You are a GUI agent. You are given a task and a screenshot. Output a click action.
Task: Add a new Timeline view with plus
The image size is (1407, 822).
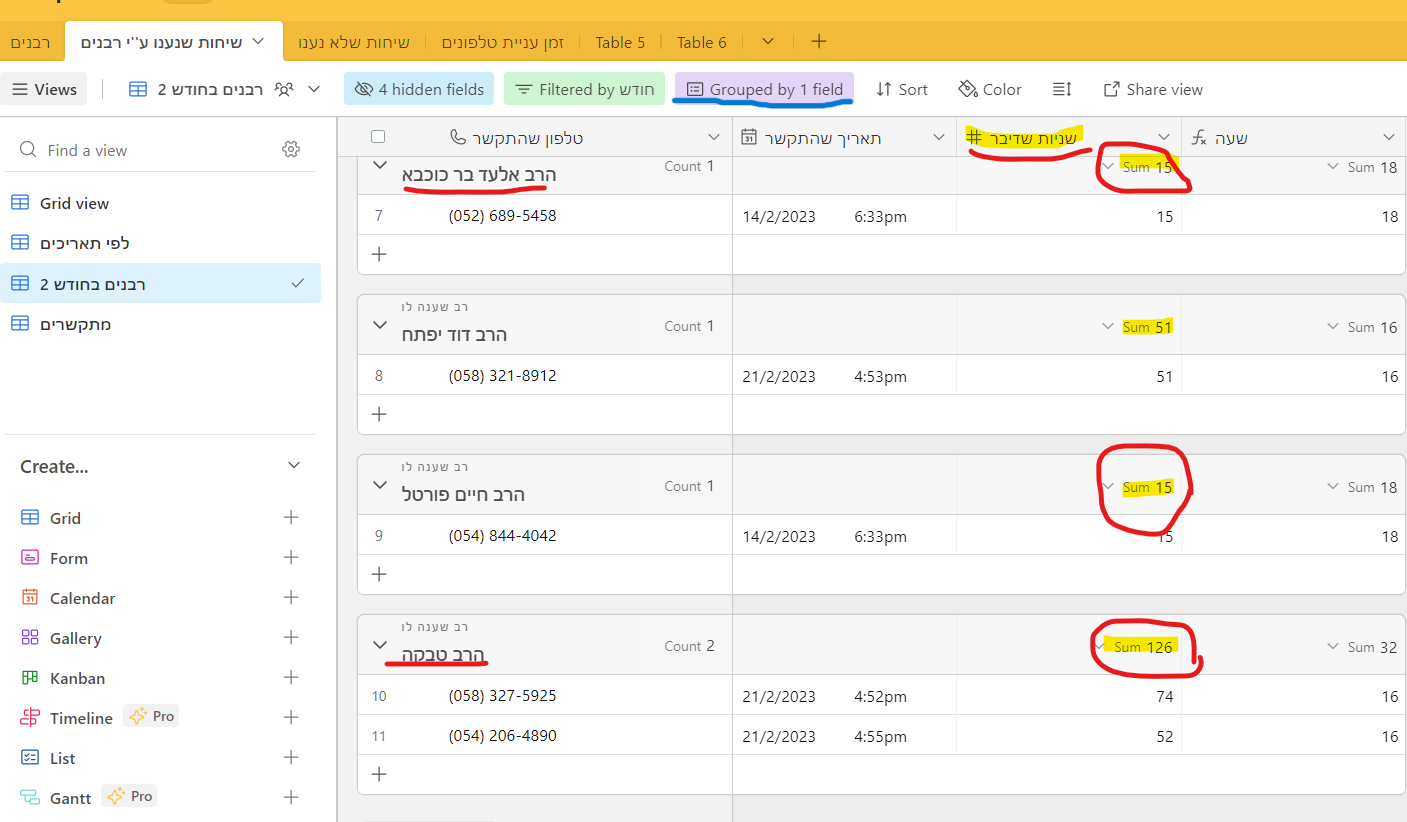(291, 717)
